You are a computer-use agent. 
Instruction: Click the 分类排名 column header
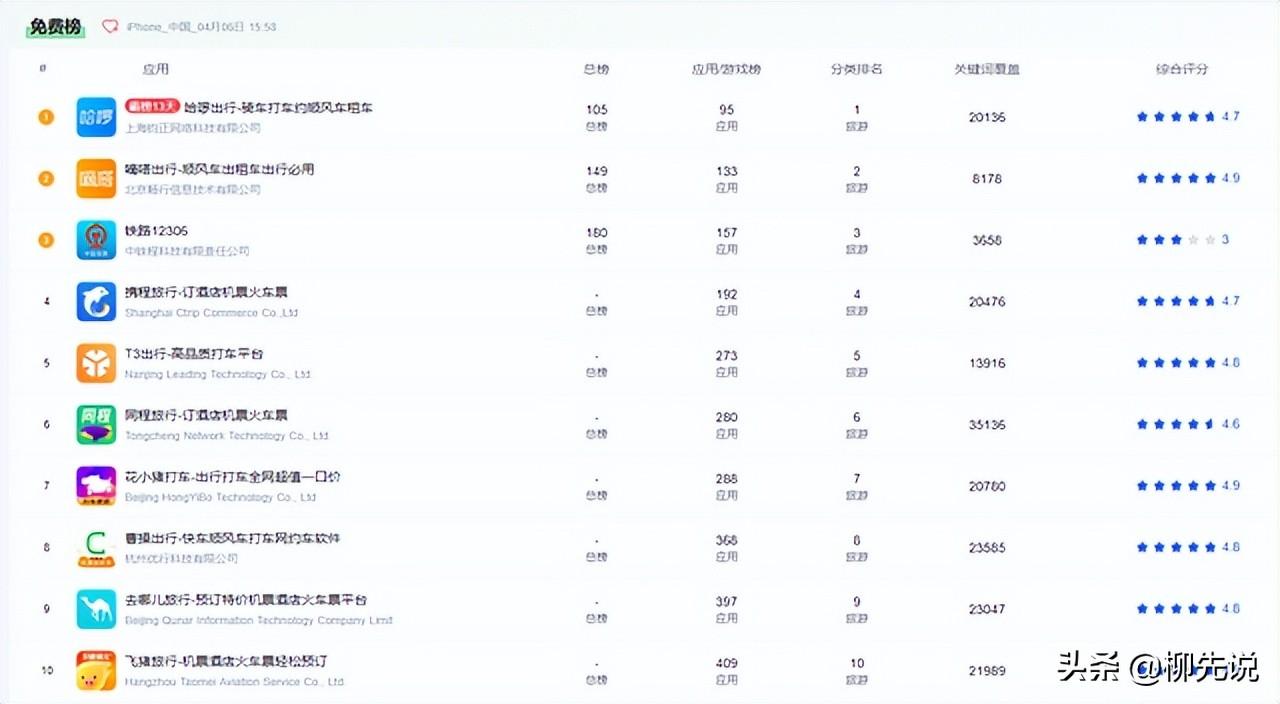point(856,69)
